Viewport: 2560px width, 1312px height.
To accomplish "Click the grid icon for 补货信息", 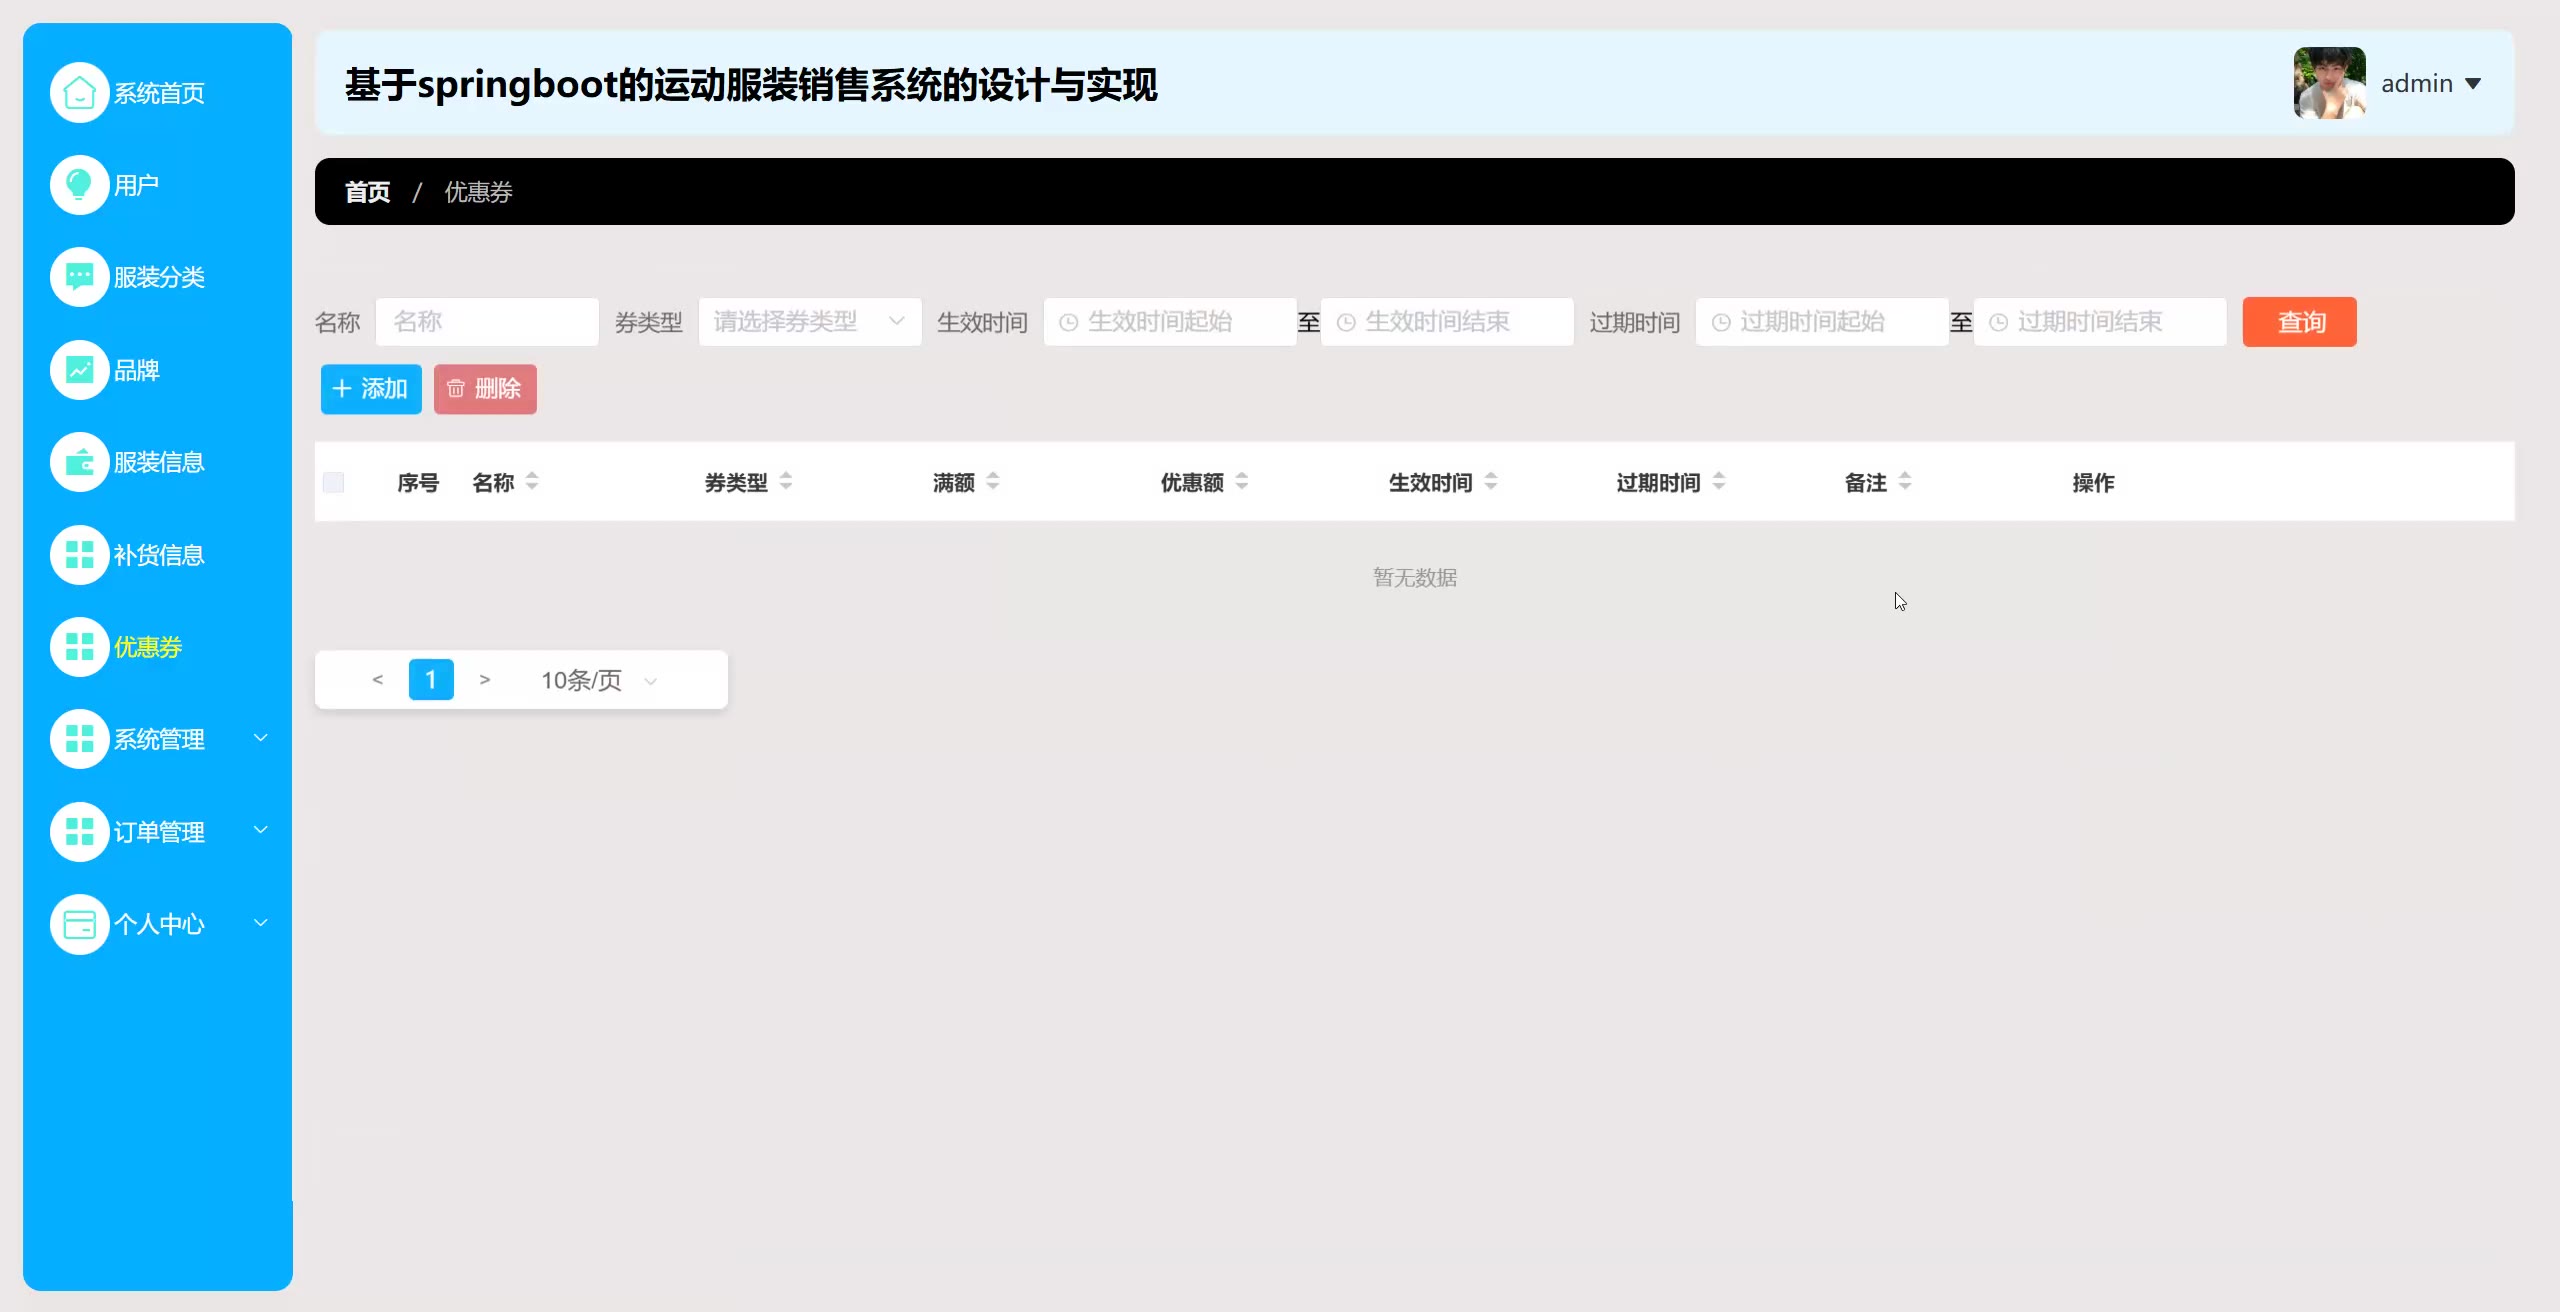I will 79,555.
